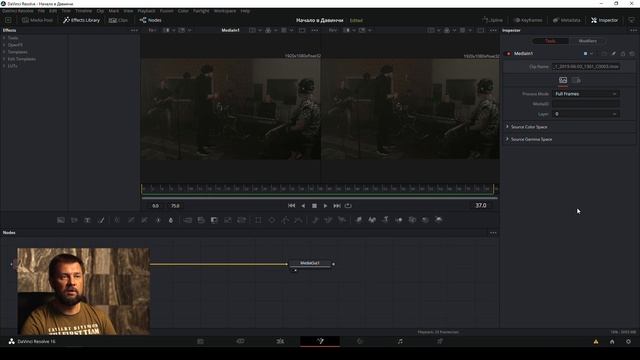The image size is (640, 360).
Task: Toggle the Nodes panel
Action: [150, 20]
